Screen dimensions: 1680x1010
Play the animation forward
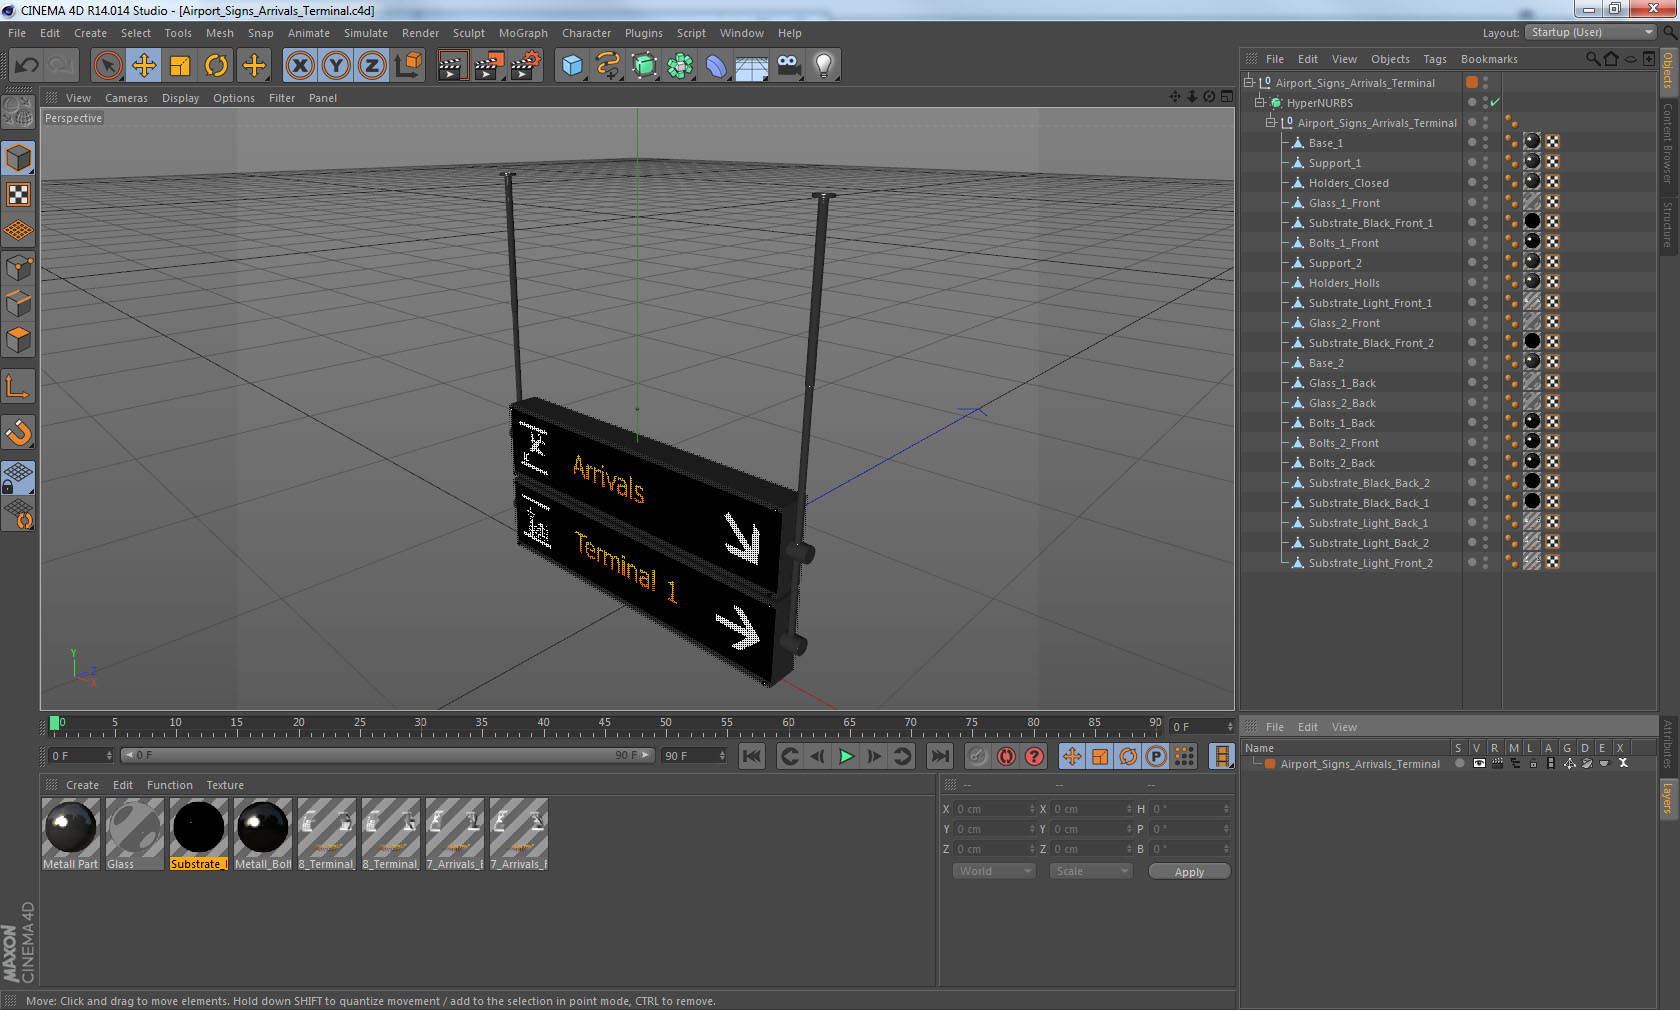(x=846, y=756)
